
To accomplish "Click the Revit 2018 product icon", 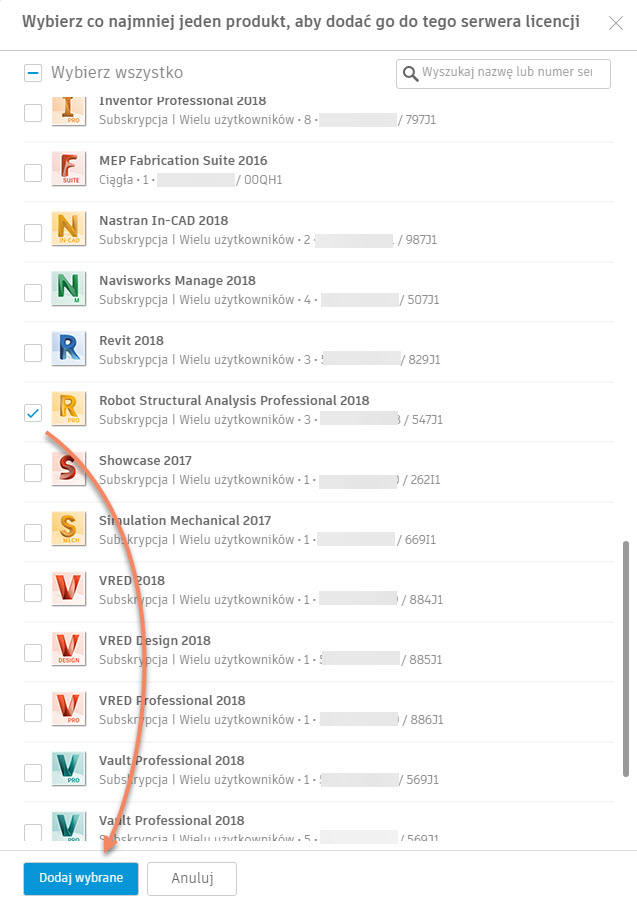I will tap(68, 351).
